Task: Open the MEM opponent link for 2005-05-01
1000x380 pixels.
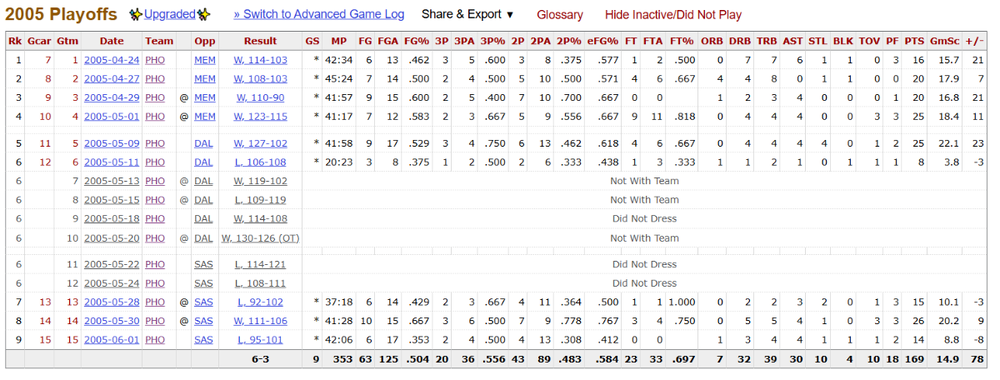Action: [x=205, y=117]
